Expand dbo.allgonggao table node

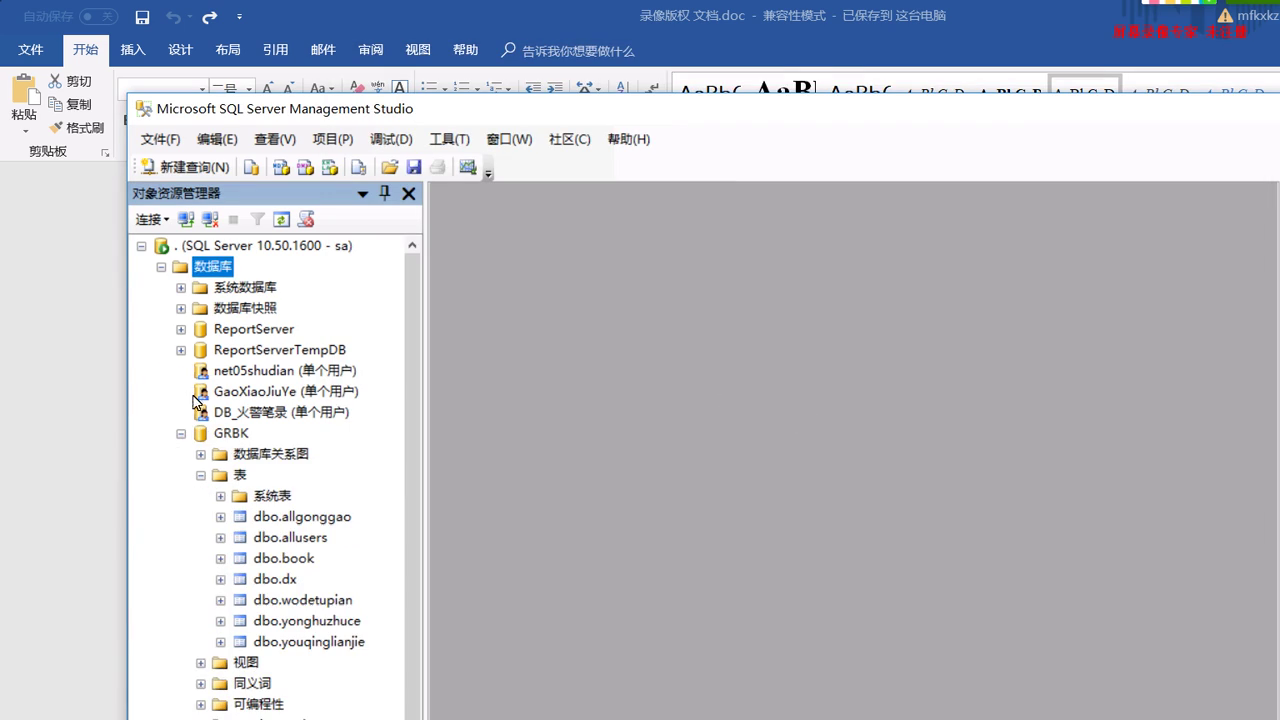(x=221, y=517)
